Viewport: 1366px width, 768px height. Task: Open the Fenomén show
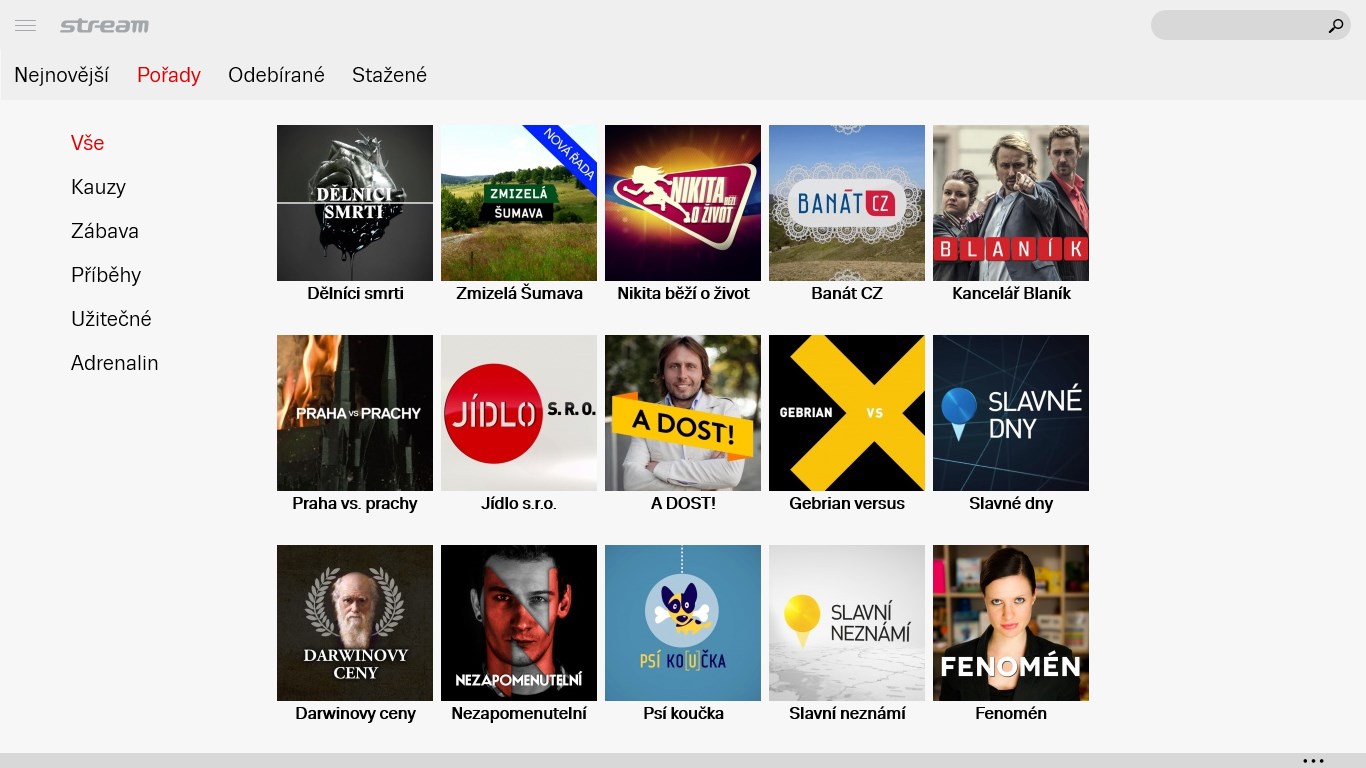(x=1010, y=623)
